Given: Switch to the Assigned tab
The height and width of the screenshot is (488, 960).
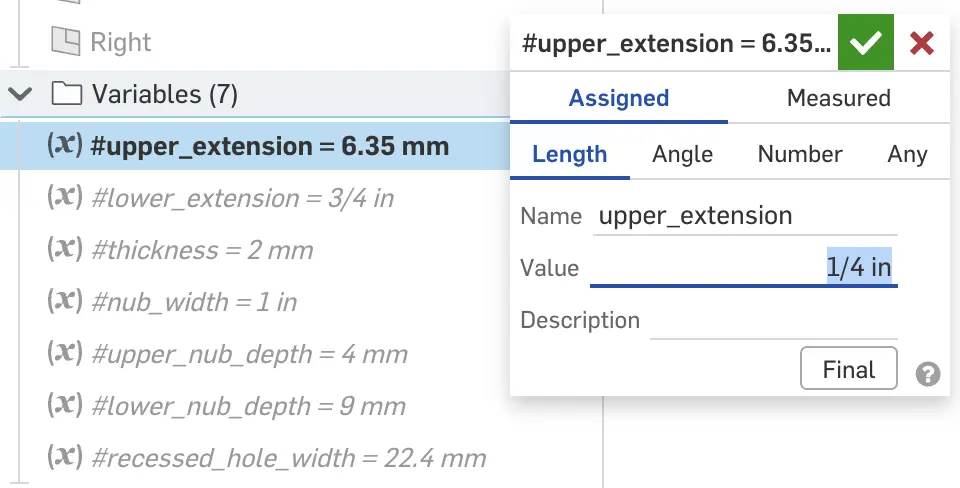Looking at the screenshot, I should 619,98.
